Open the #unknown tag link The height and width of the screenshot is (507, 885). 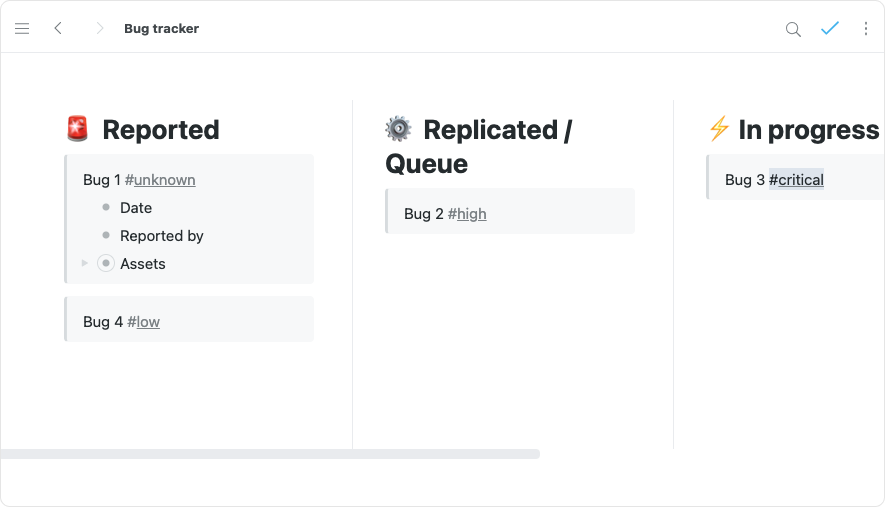pos(160,180)
